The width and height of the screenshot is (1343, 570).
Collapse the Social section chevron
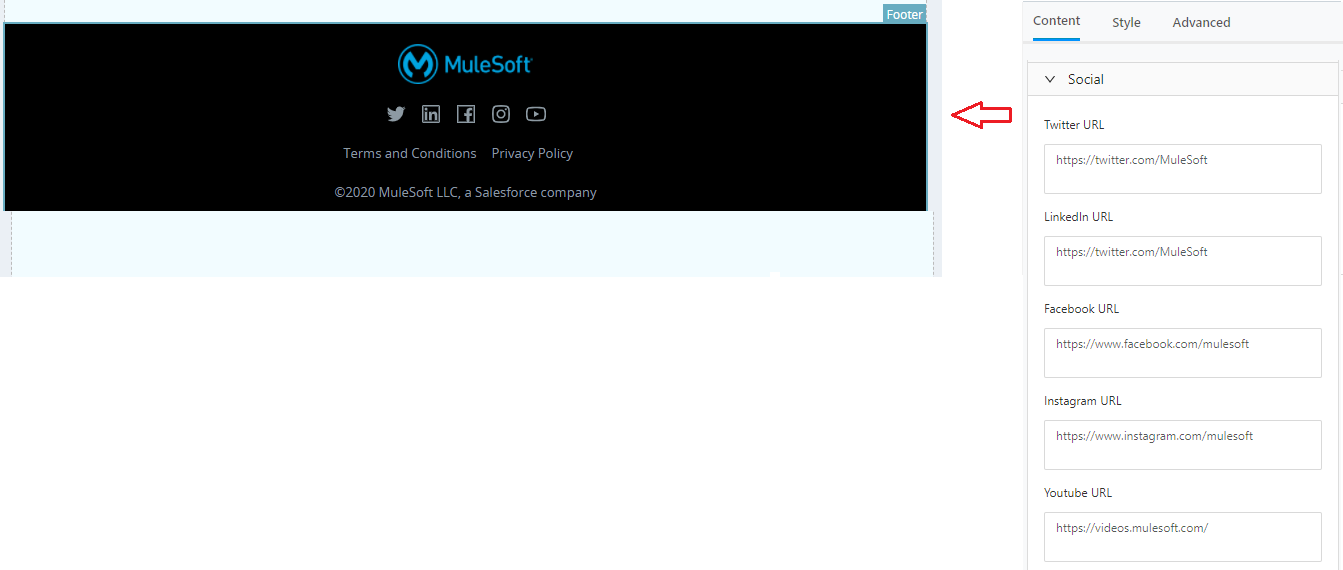point(1050,79)
